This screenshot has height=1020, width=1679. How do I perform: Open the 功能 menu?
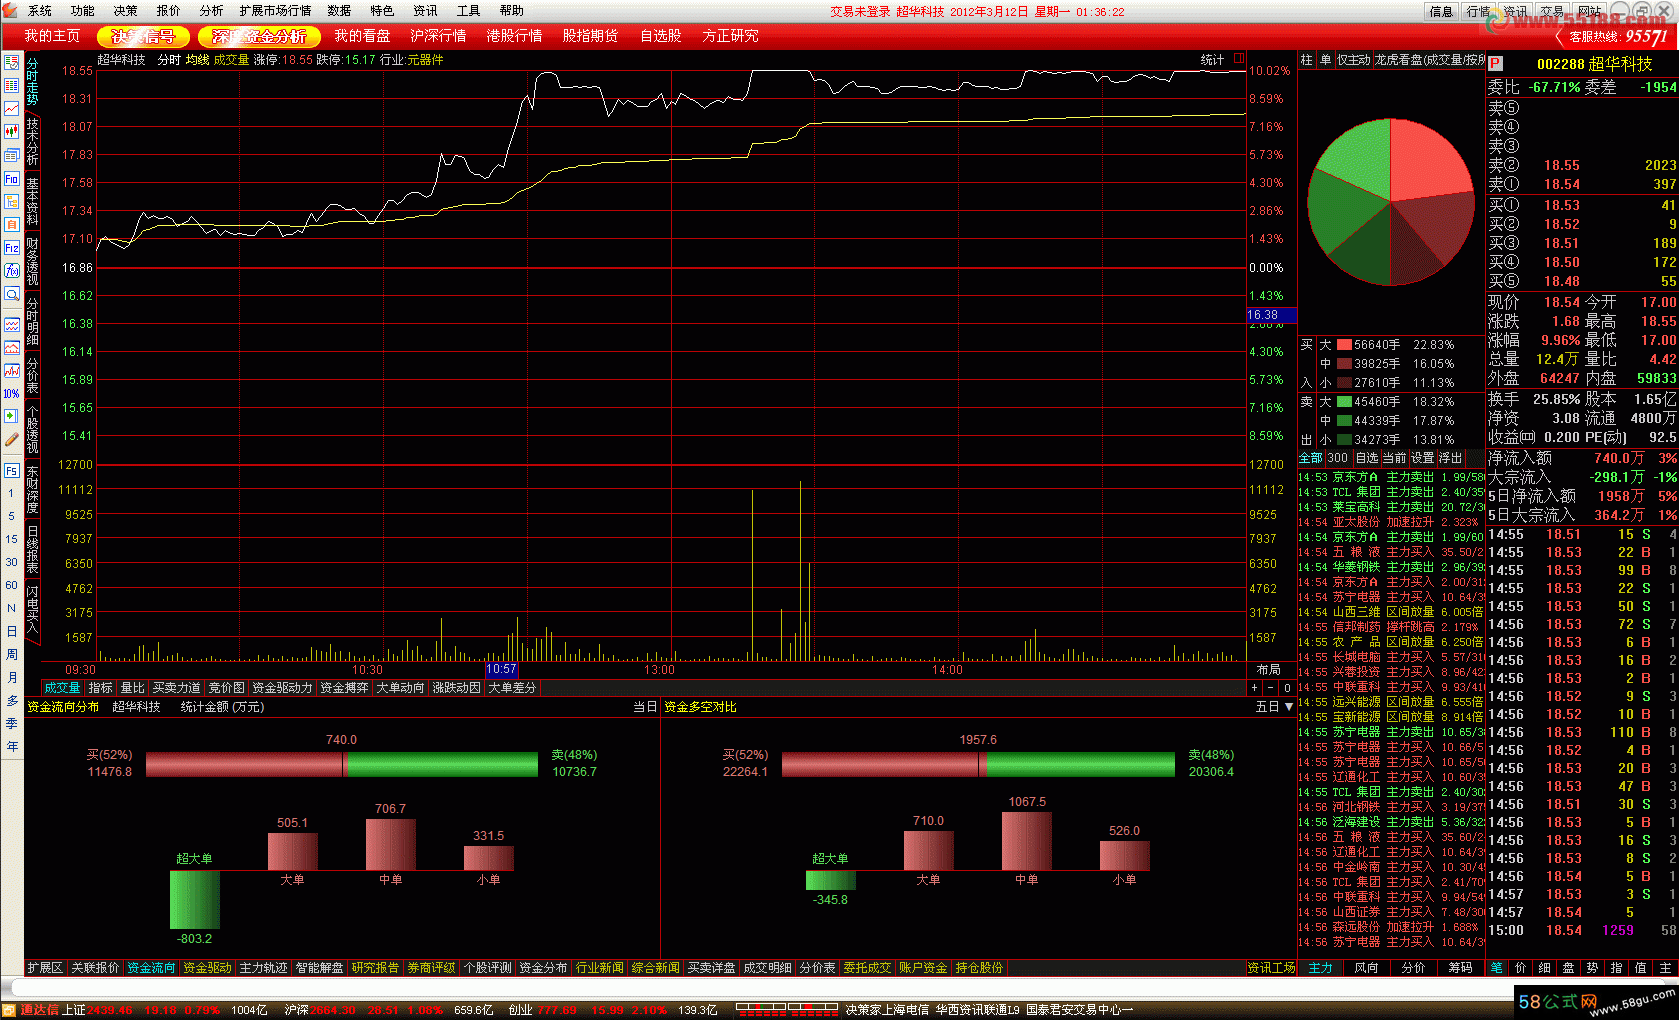point(83,11)
